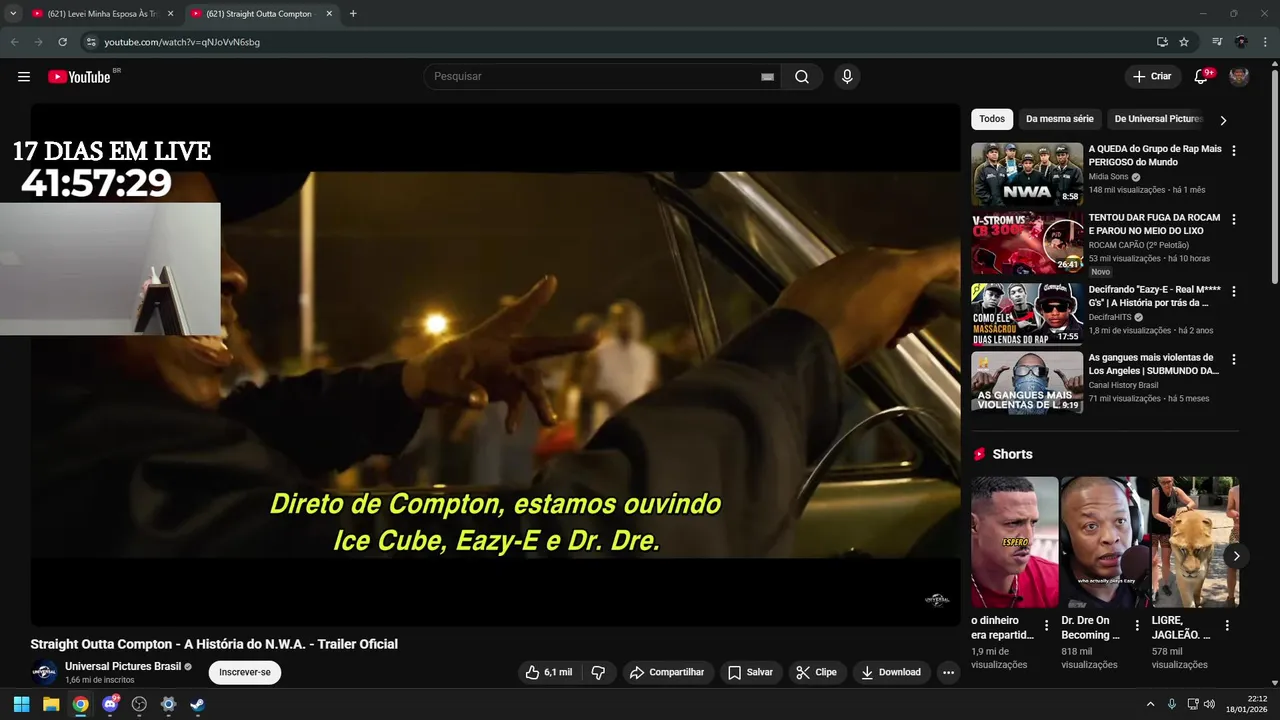This screenshot has height=720, width=1280.
Task: Open options for LIGRE, JAGLEÃO short
Action: pos(1227,625)
